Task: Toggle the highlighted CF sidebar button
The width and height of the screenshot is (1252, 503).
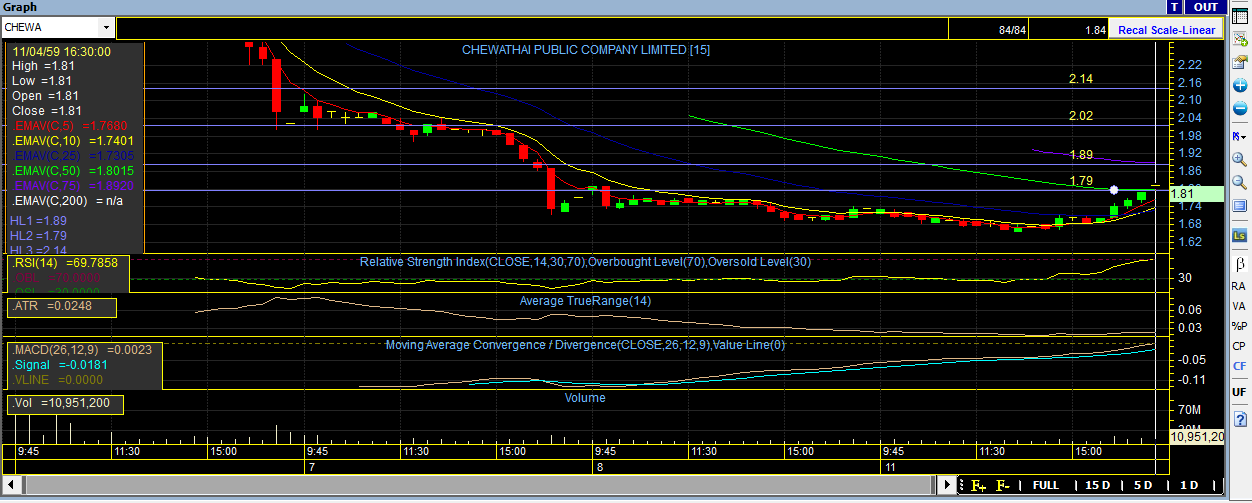Action: 1239,366
